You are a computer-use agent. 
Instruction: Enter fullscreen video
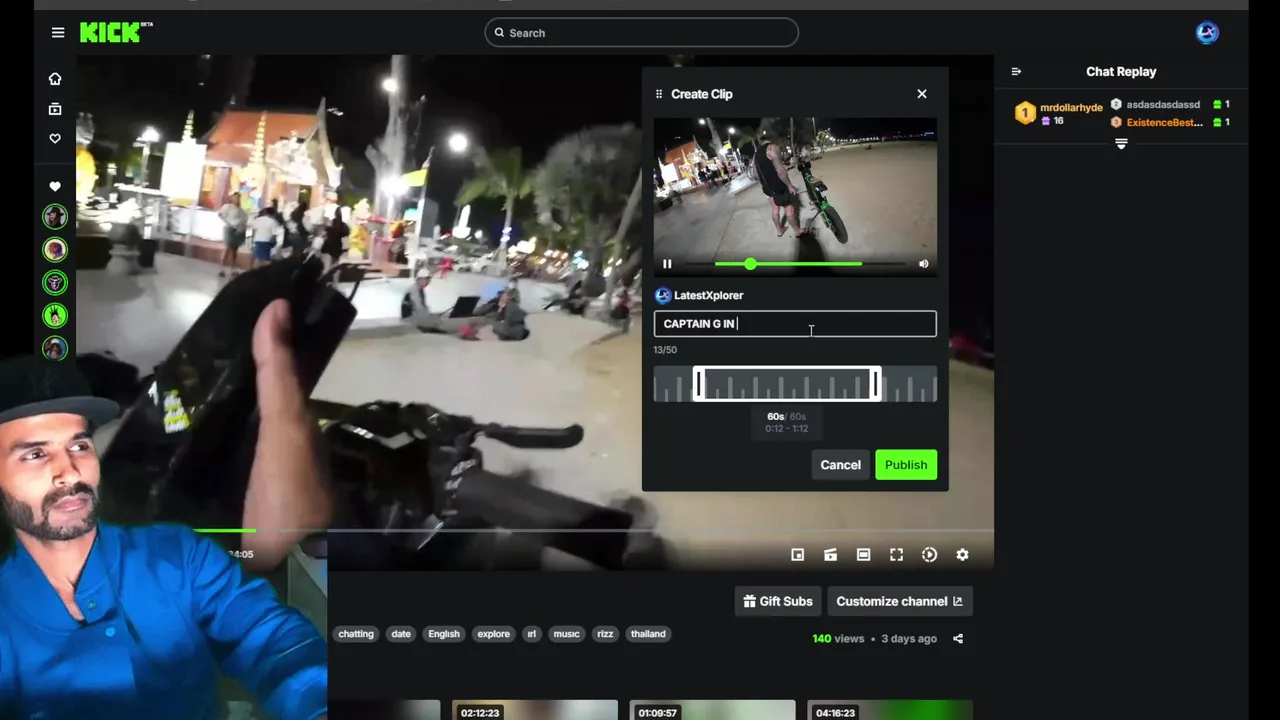pyautogui.click(x=896, y=555)
